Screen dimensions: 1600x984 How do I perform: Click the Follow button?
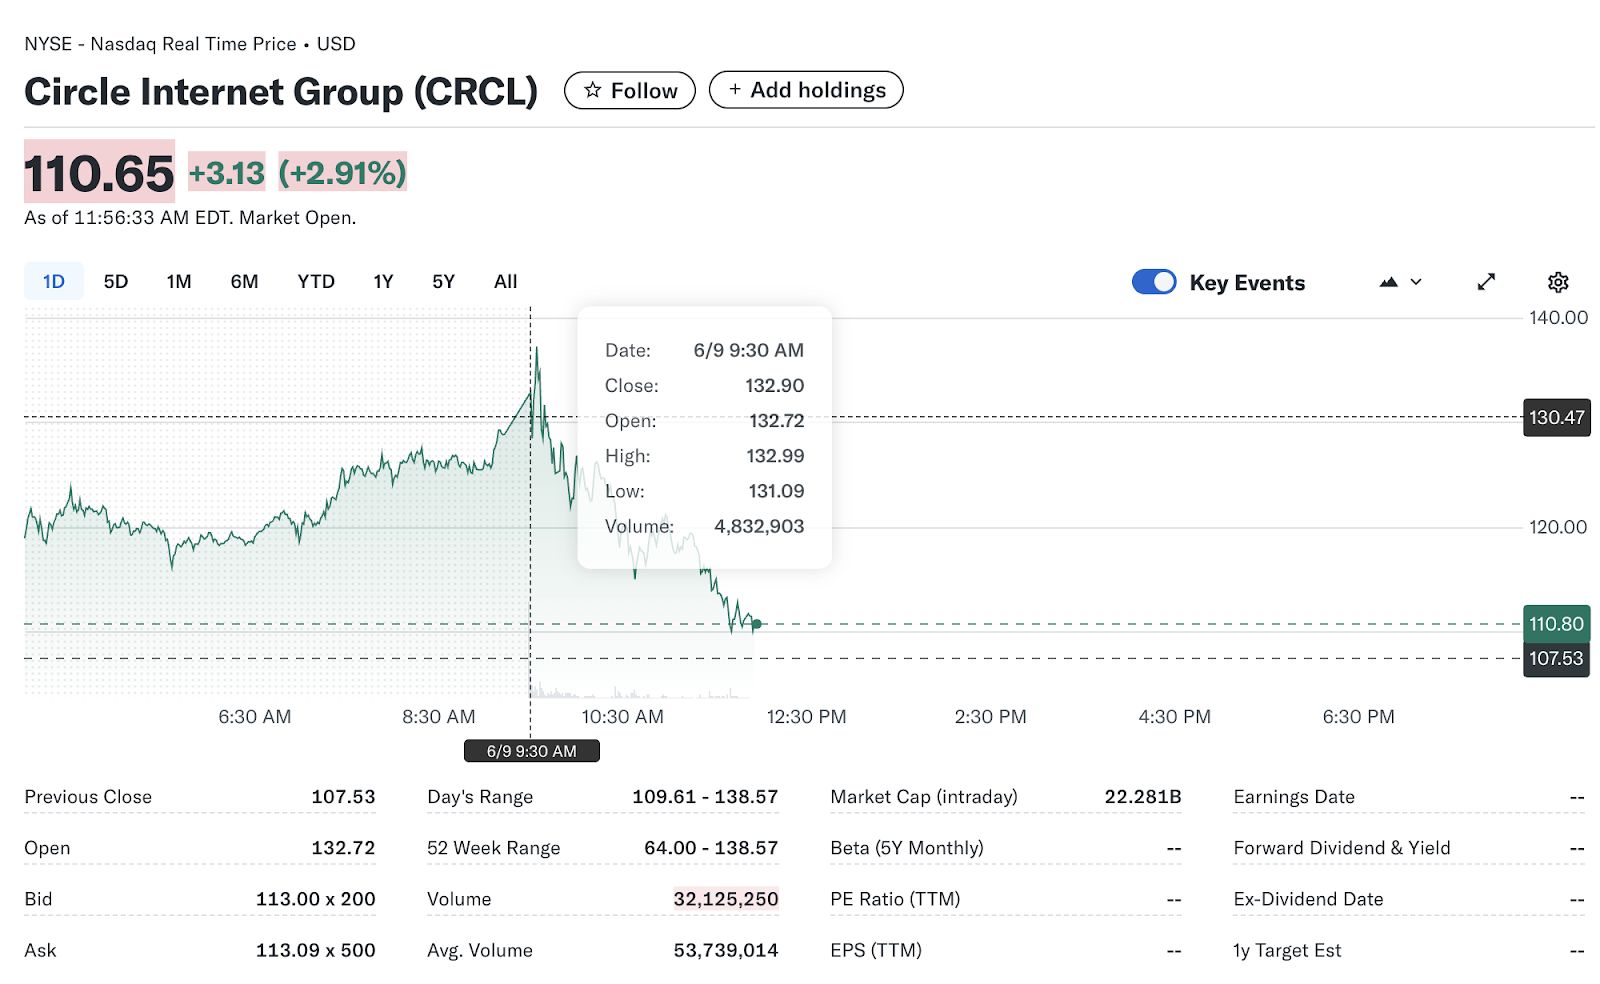pos(630,90)
